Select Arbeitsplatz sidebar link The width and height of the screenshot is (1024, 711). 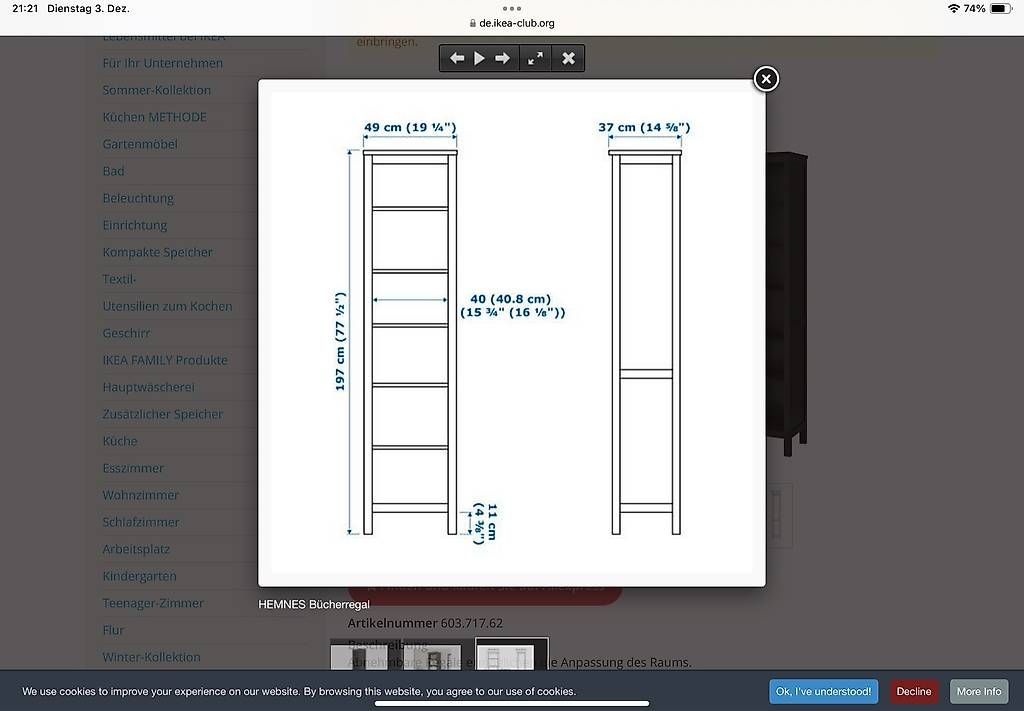pyautogui.click(x=136, y=549)
